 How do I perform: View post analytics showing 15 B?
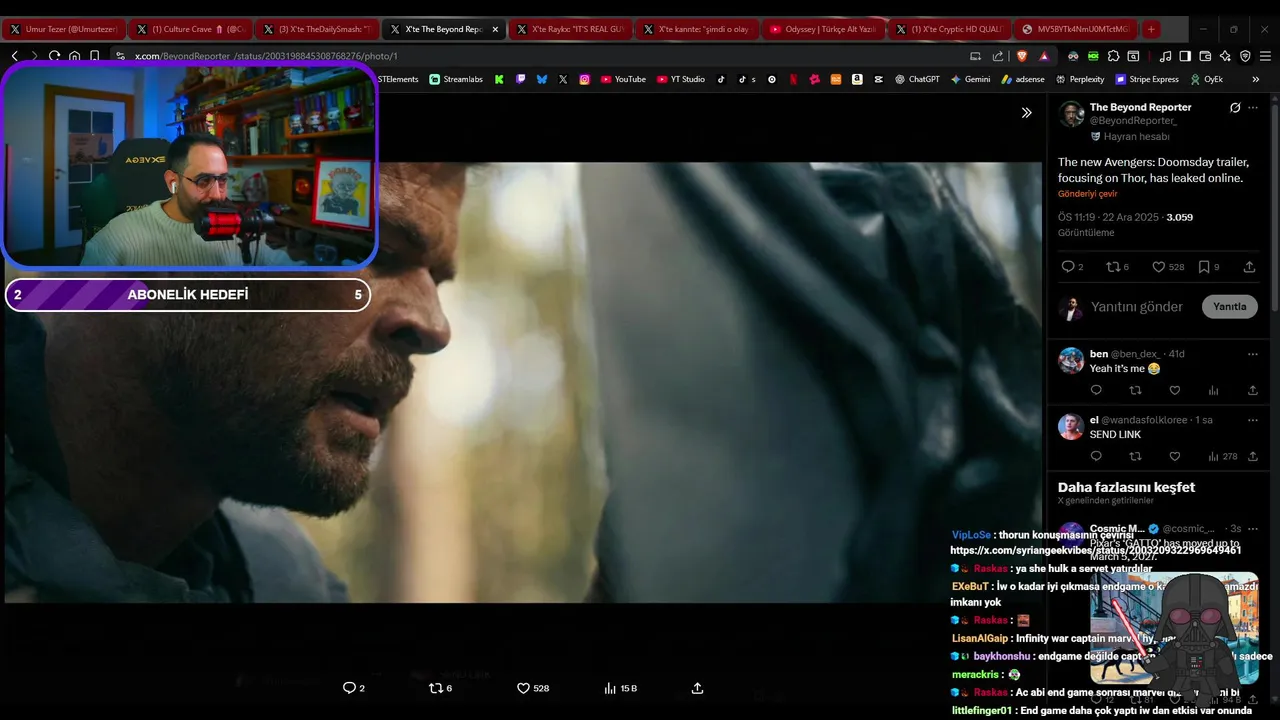click(621, 688)
